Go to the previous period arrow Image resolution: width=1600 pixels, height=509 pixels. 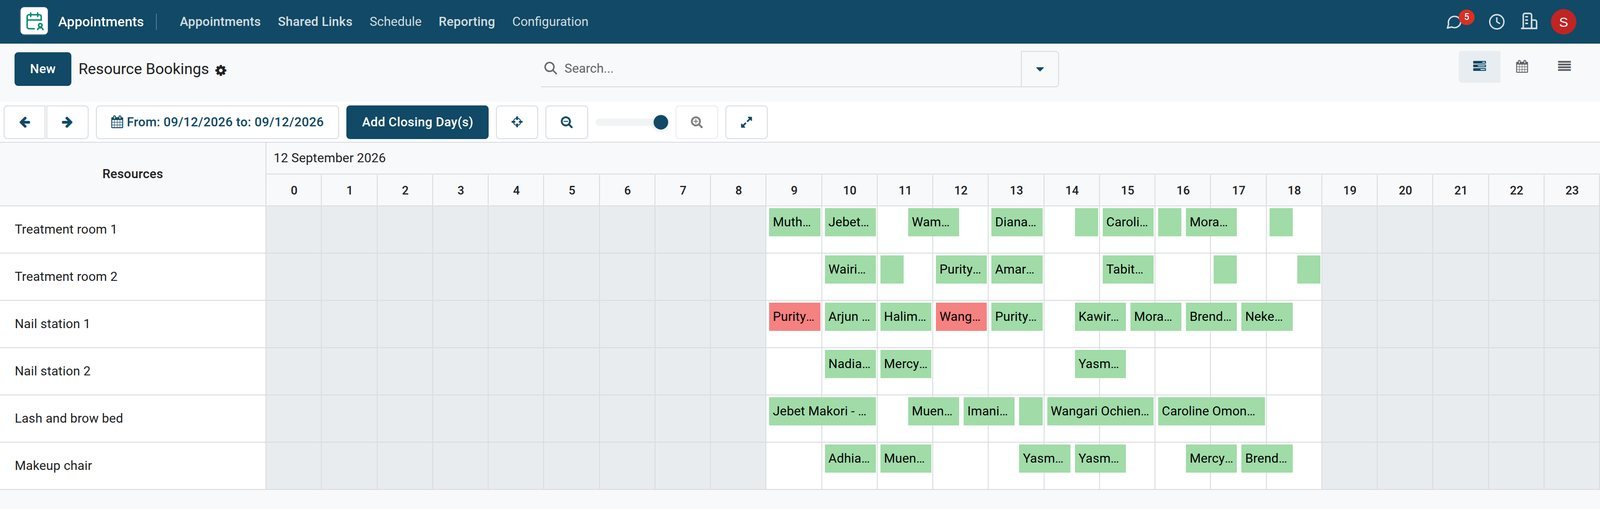25,122
